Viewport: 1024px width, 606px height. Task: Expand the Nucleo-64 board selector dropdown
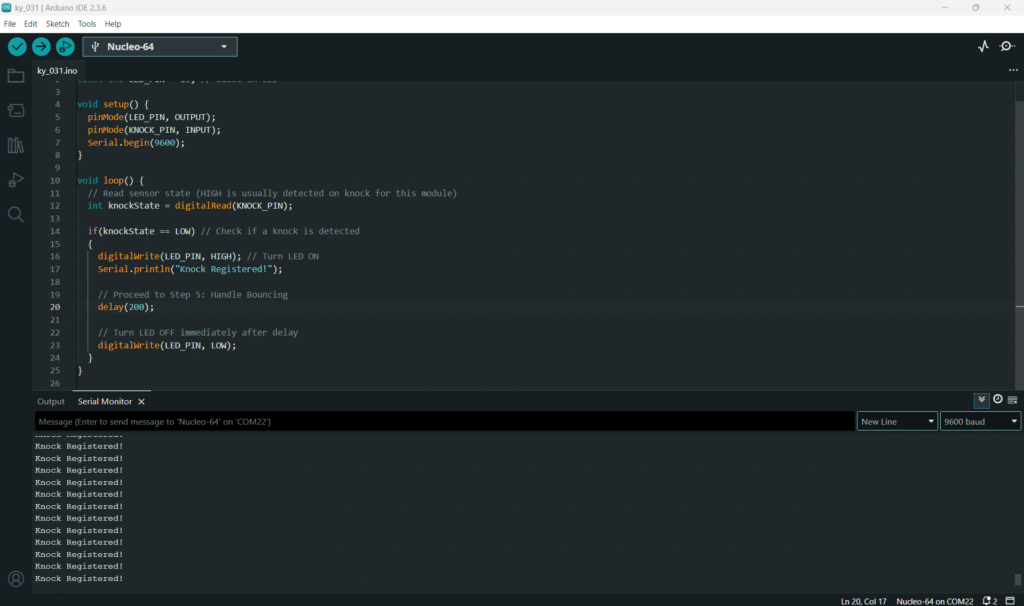160,46
